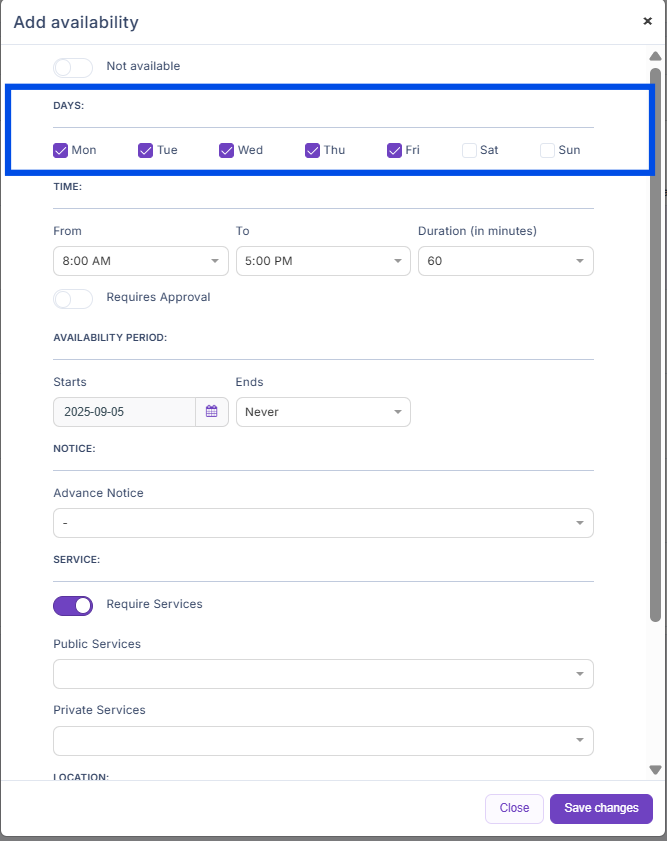Click the calendar icon beside Starts date
This screenshot has height=841, width=667.
[211, 412]
